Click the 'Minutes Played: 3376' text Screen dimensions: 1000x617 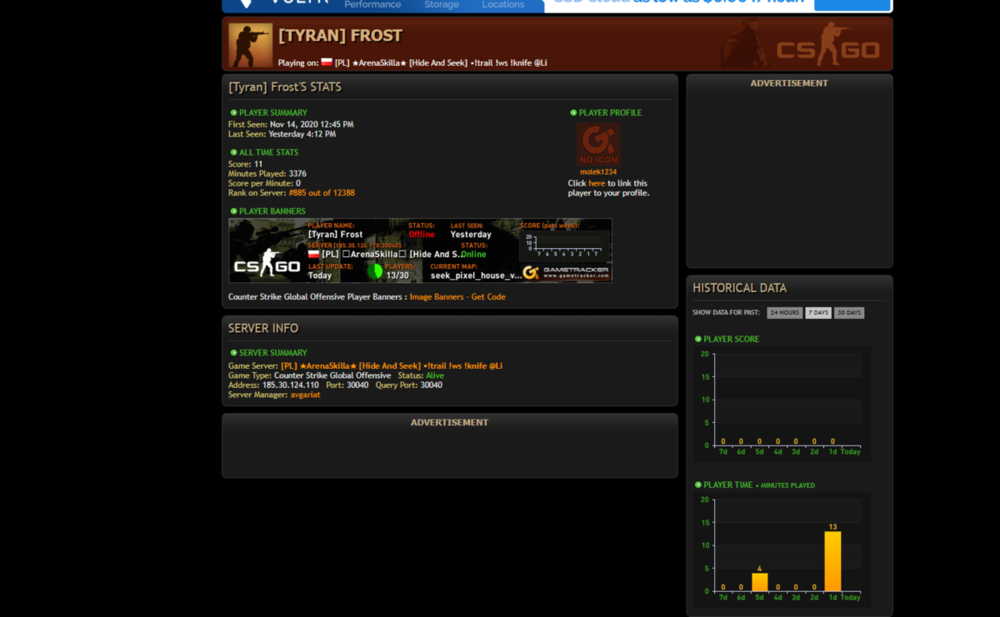(x=267, y=174)
